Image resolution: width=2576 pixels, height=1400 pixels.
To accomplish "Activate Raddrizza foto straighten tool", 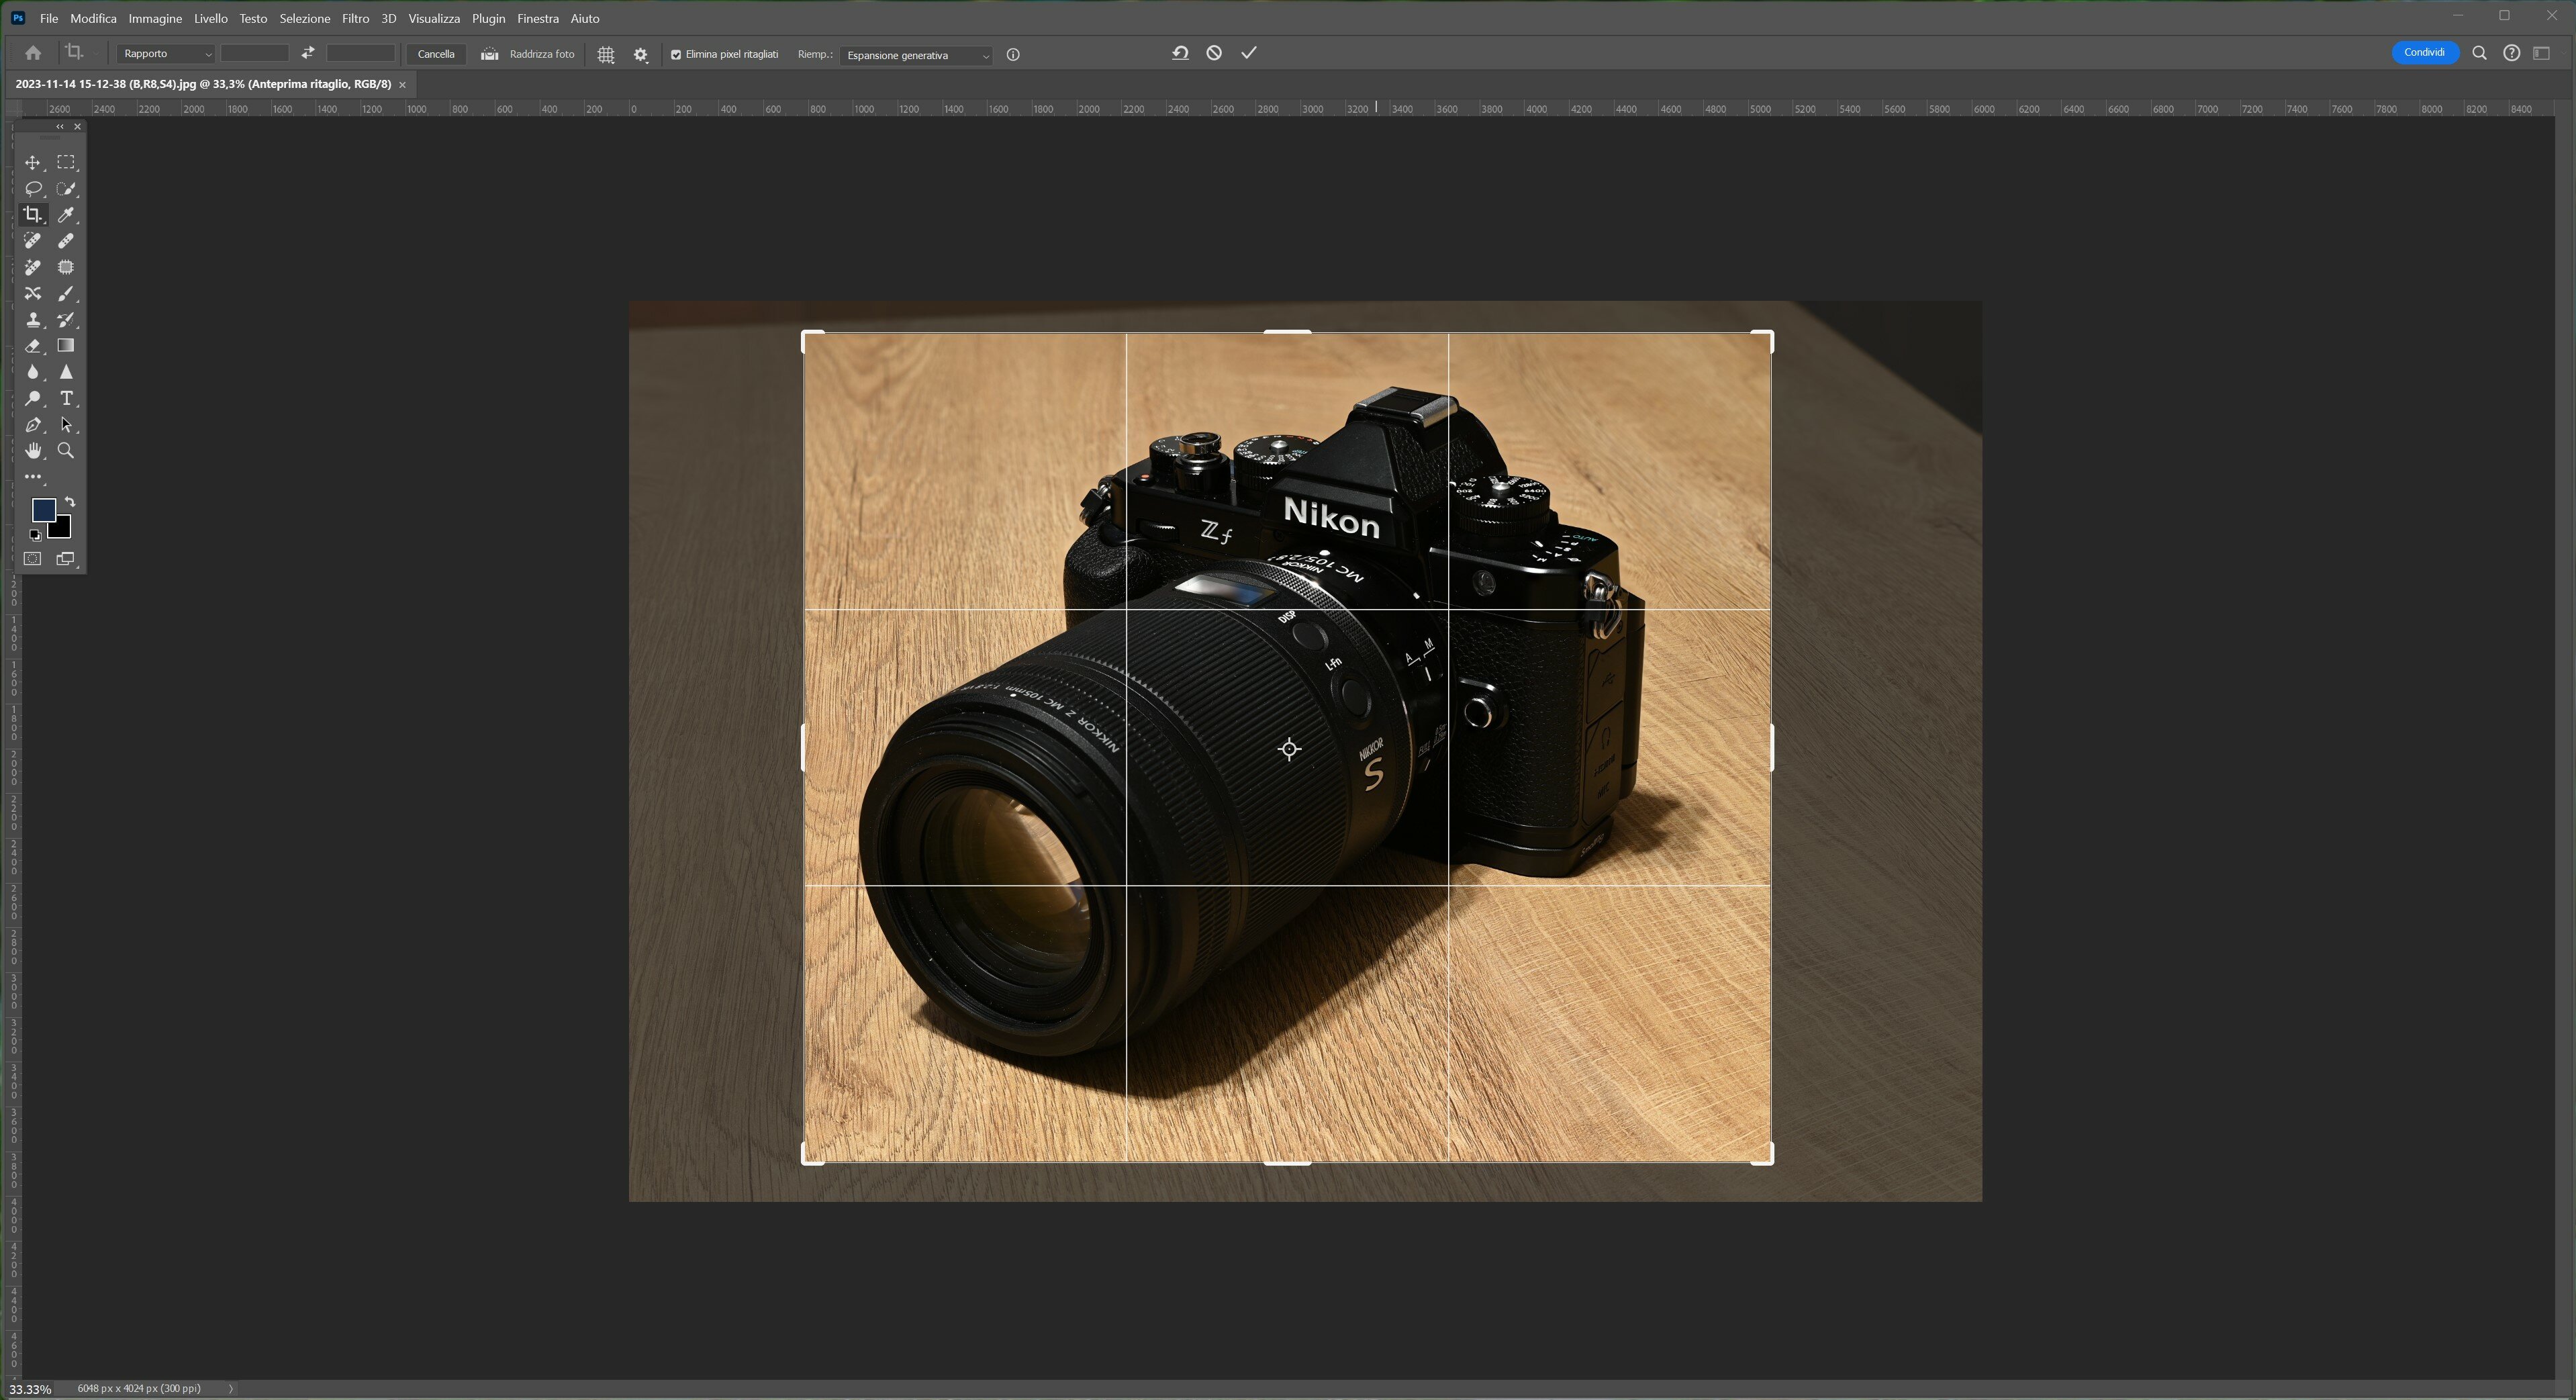I will 528,54.
